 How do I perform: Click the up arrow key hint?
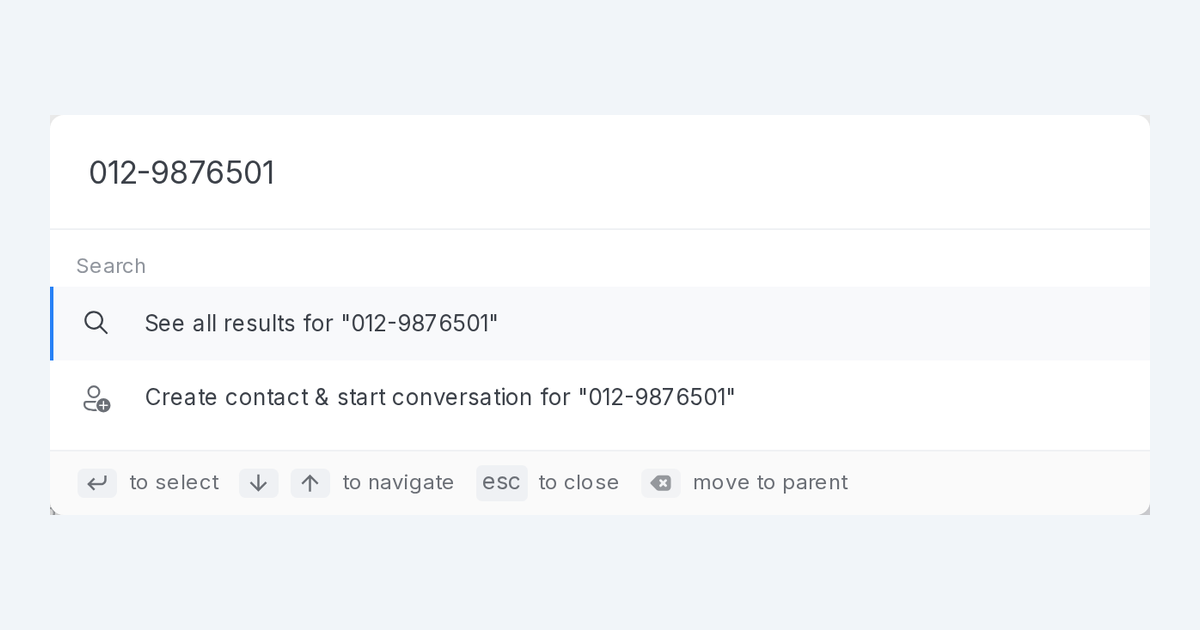click(310, 483)
